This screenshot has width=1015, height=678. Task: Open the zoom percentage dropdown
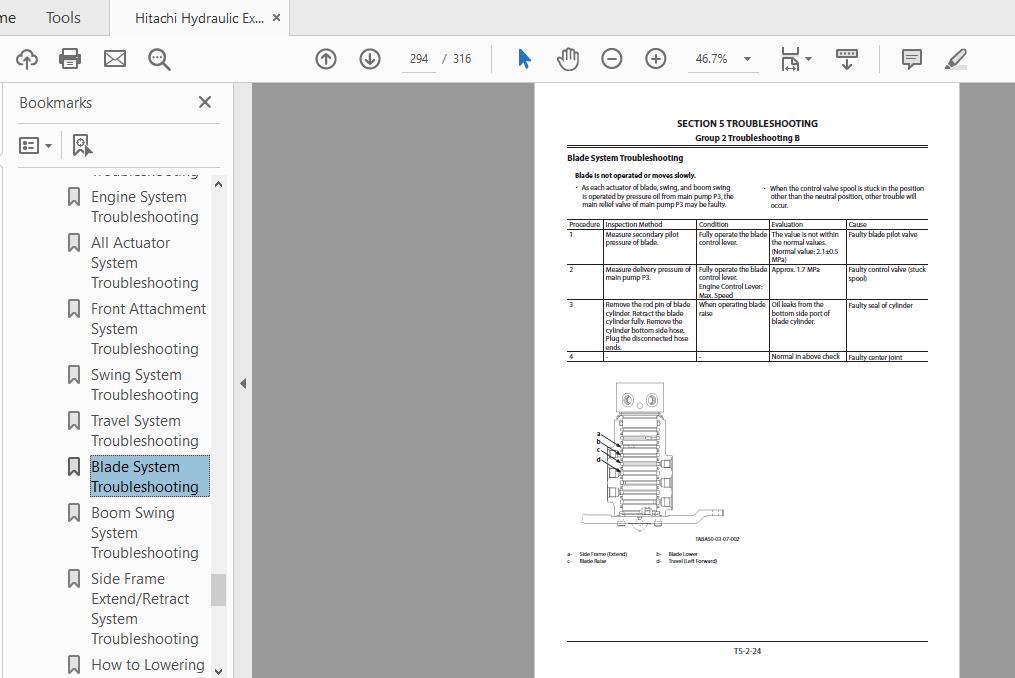747,59
